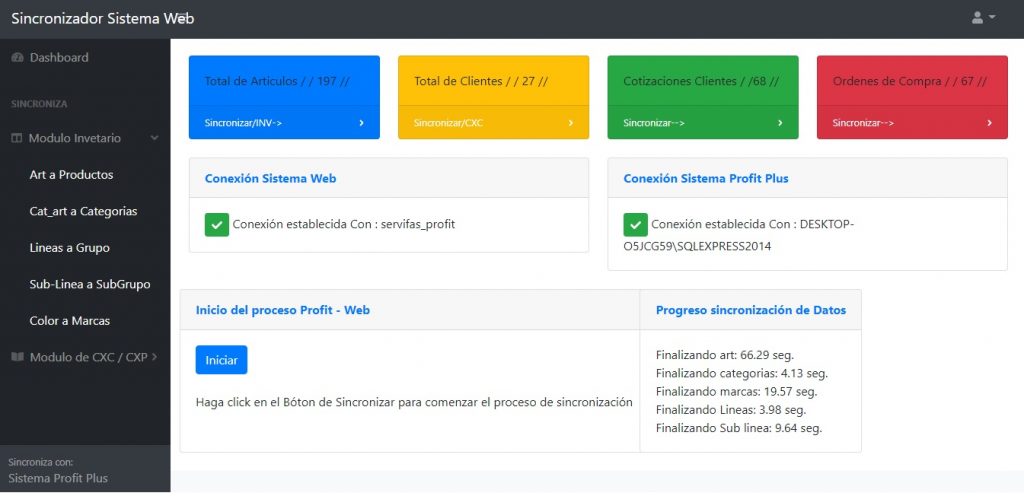Click green check for Conexión Sistema Web
The image size is (1024, 496).
217,225
